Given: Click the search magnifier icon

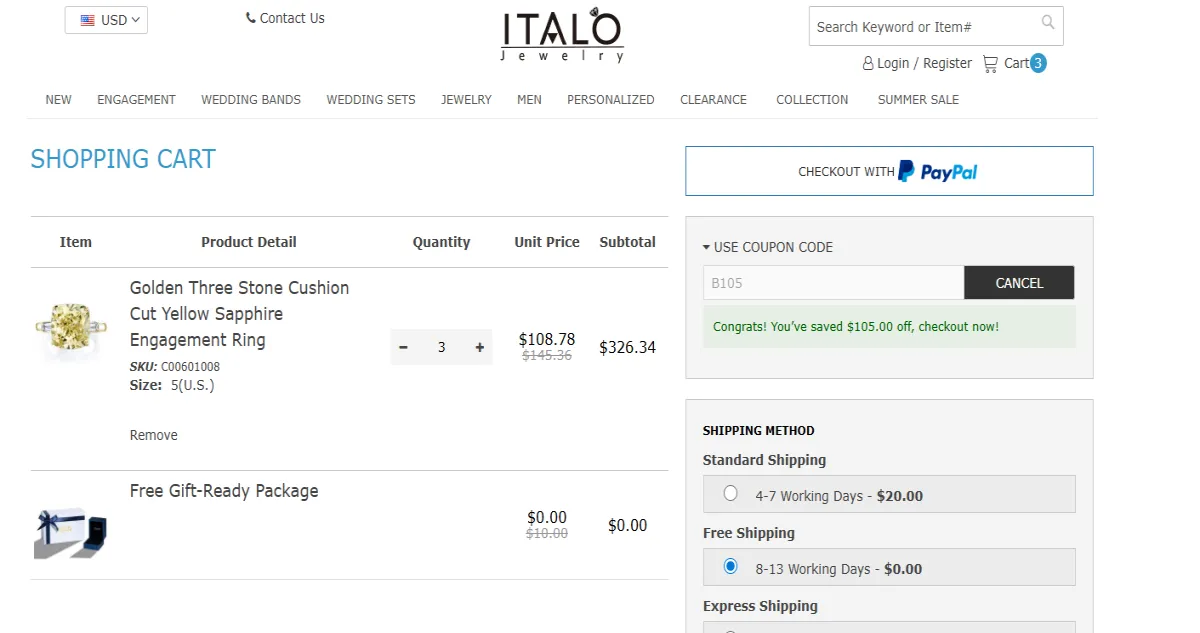Looking at the screenshot, I should tap(1047, 22).
